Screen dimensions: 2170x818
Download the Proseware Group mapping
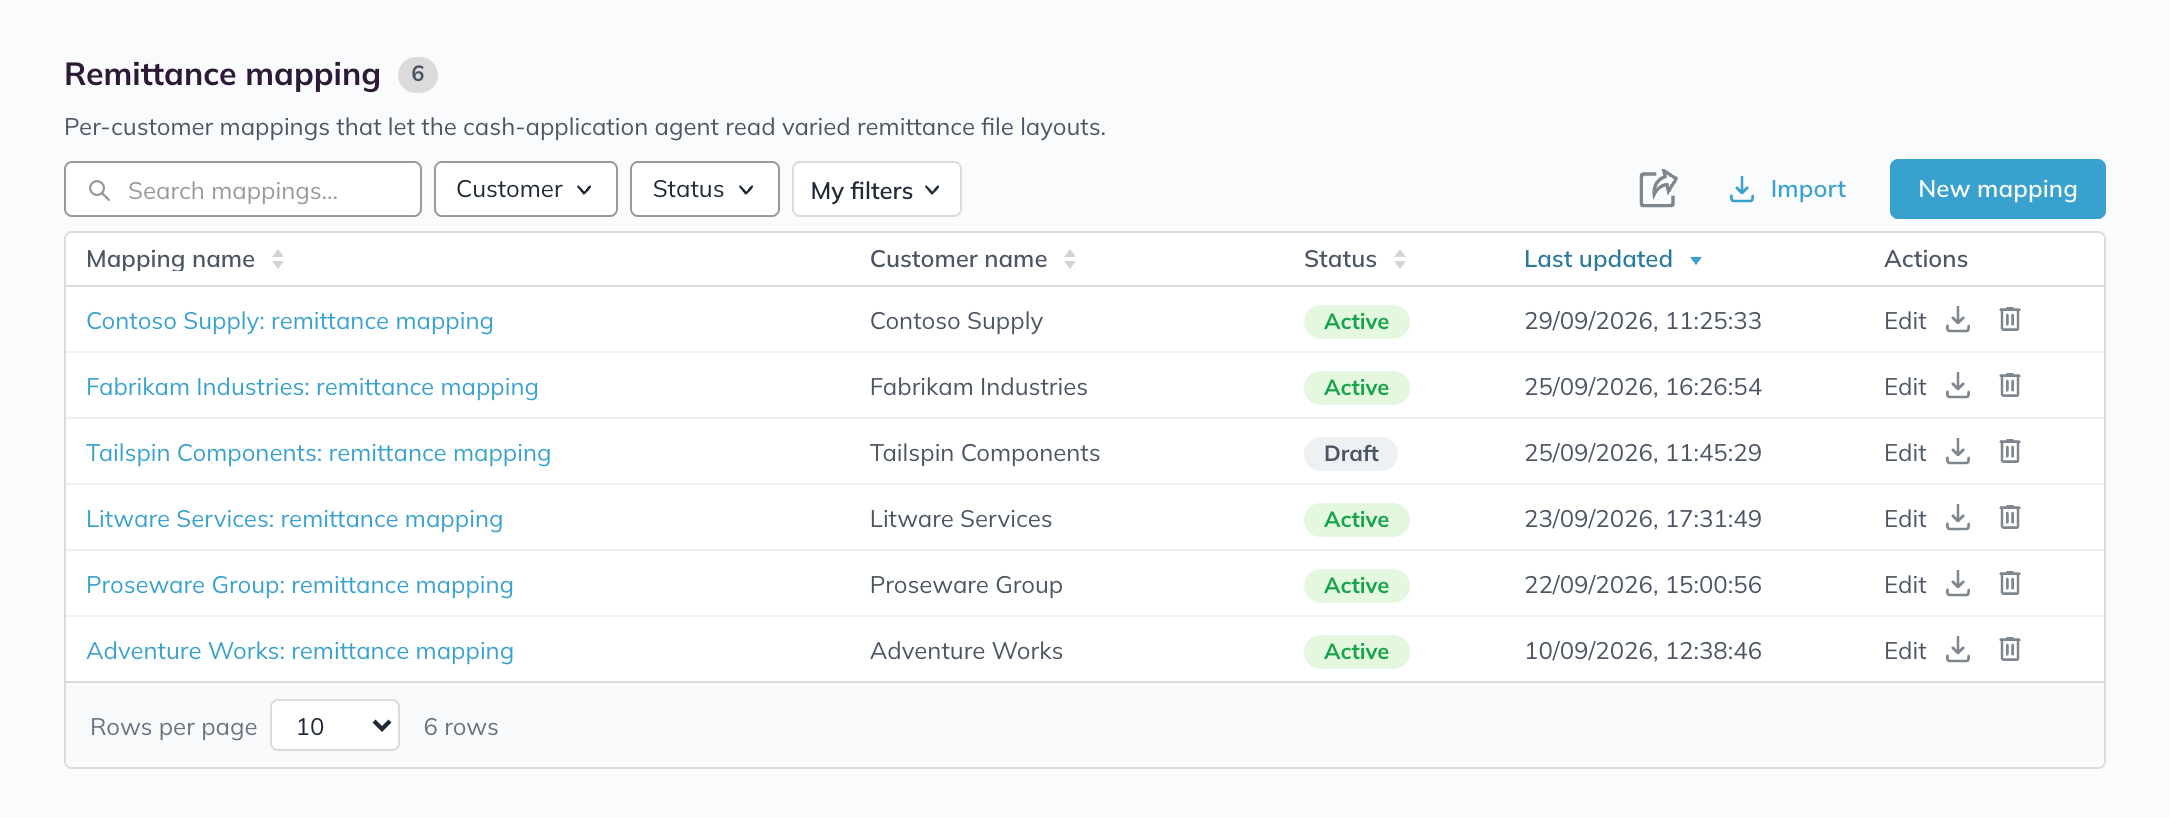(x=1958, y=584)
